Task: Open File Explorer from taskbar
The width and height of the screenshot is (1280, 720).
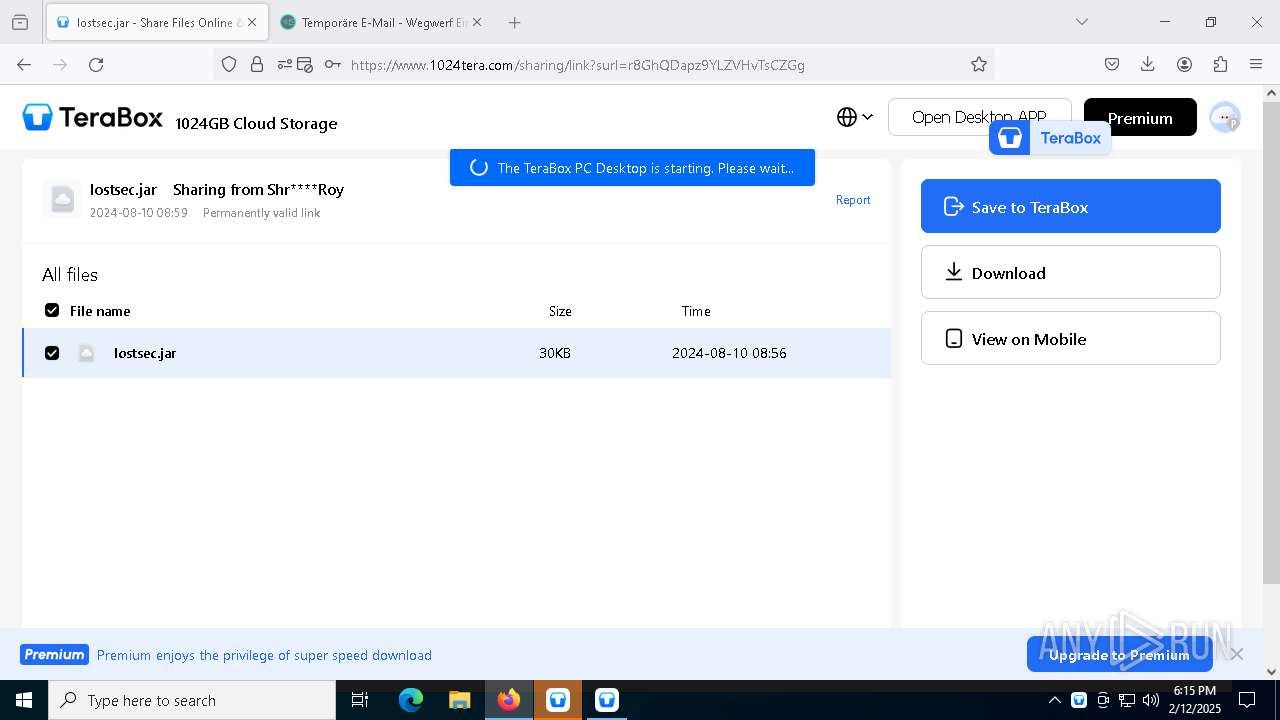Action: (459, 700)
